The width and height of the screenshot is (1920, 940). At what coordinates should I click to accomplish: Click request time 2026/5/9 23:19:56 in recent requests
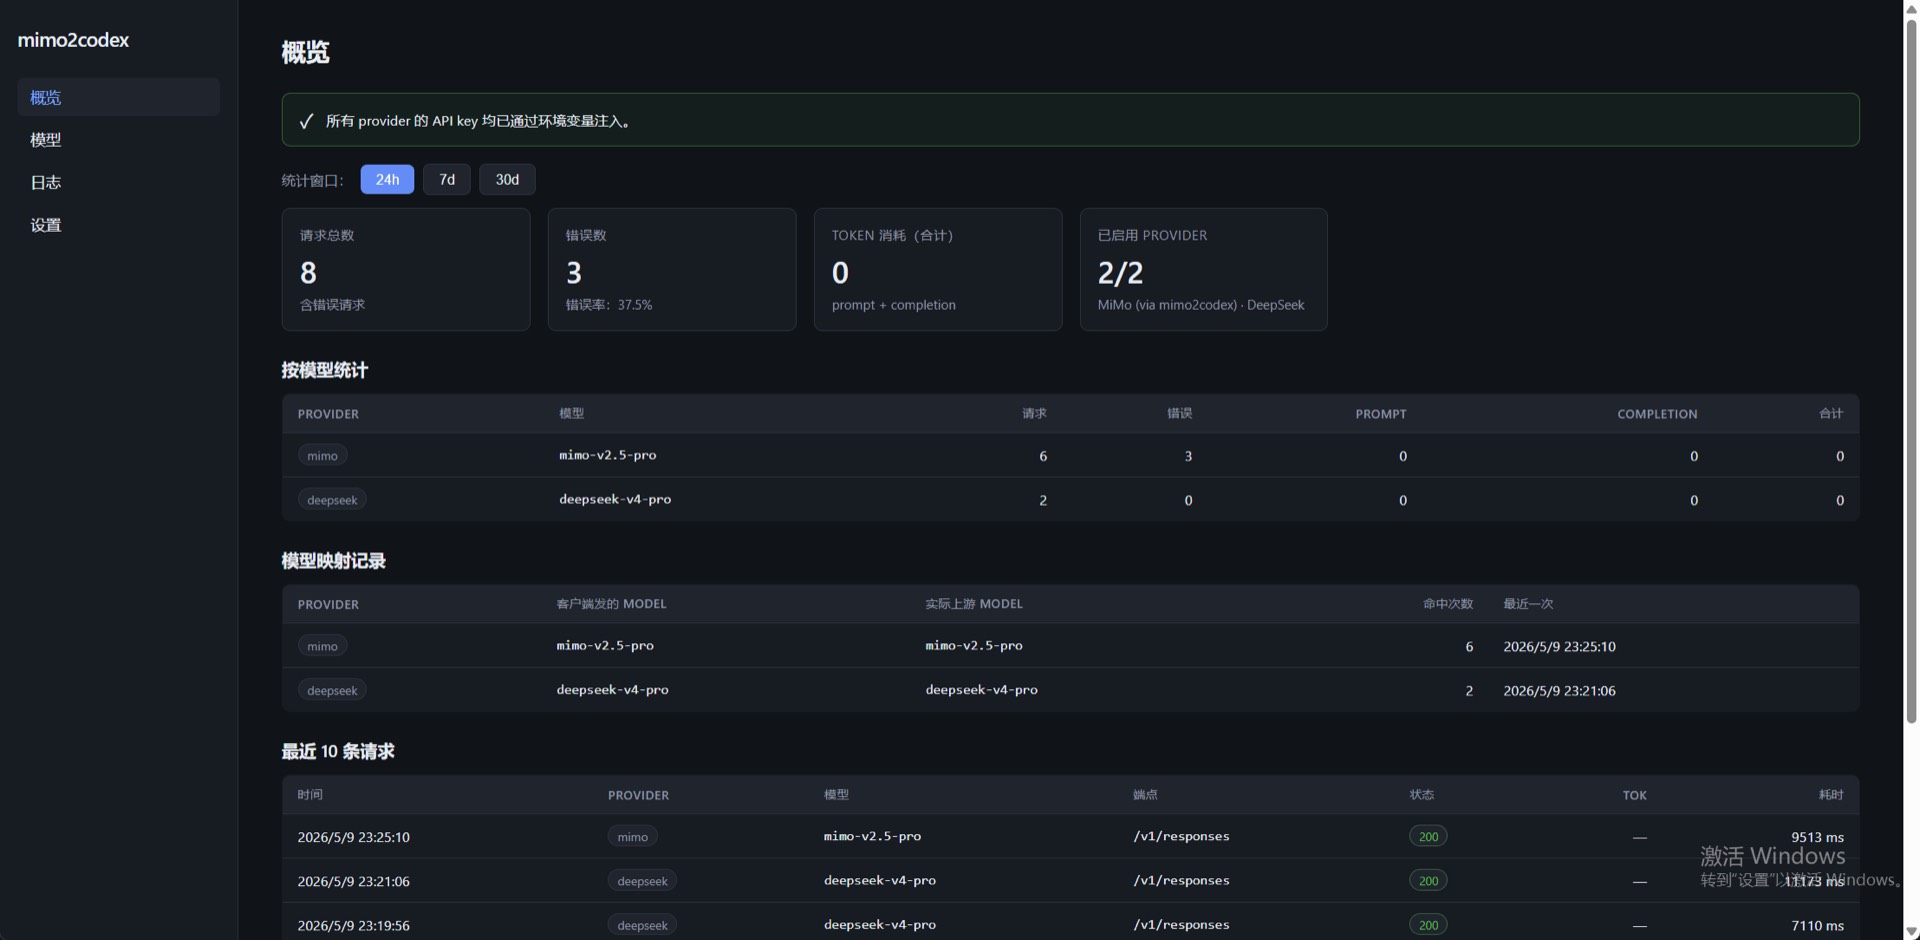point(353,925)
